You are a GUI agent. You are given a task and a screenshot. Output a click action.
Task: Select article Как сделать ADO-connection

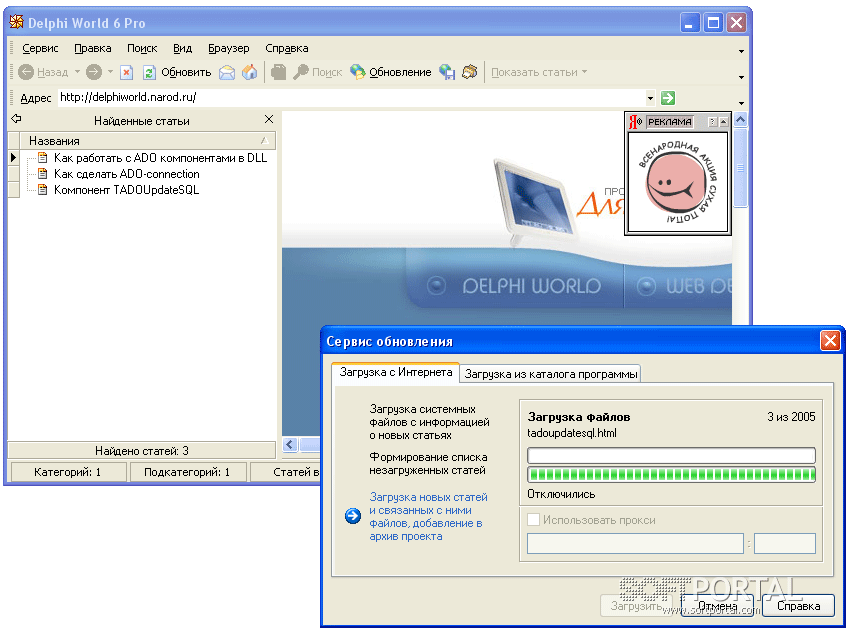pos(127,174)
